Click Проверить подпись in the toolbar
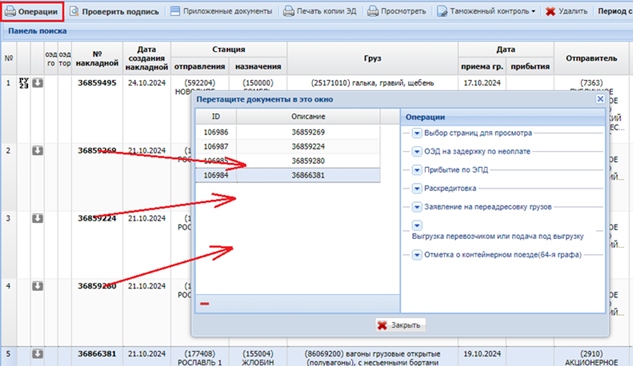The width and height of the screenshot is (633, 366). click(x=114, y=12)
